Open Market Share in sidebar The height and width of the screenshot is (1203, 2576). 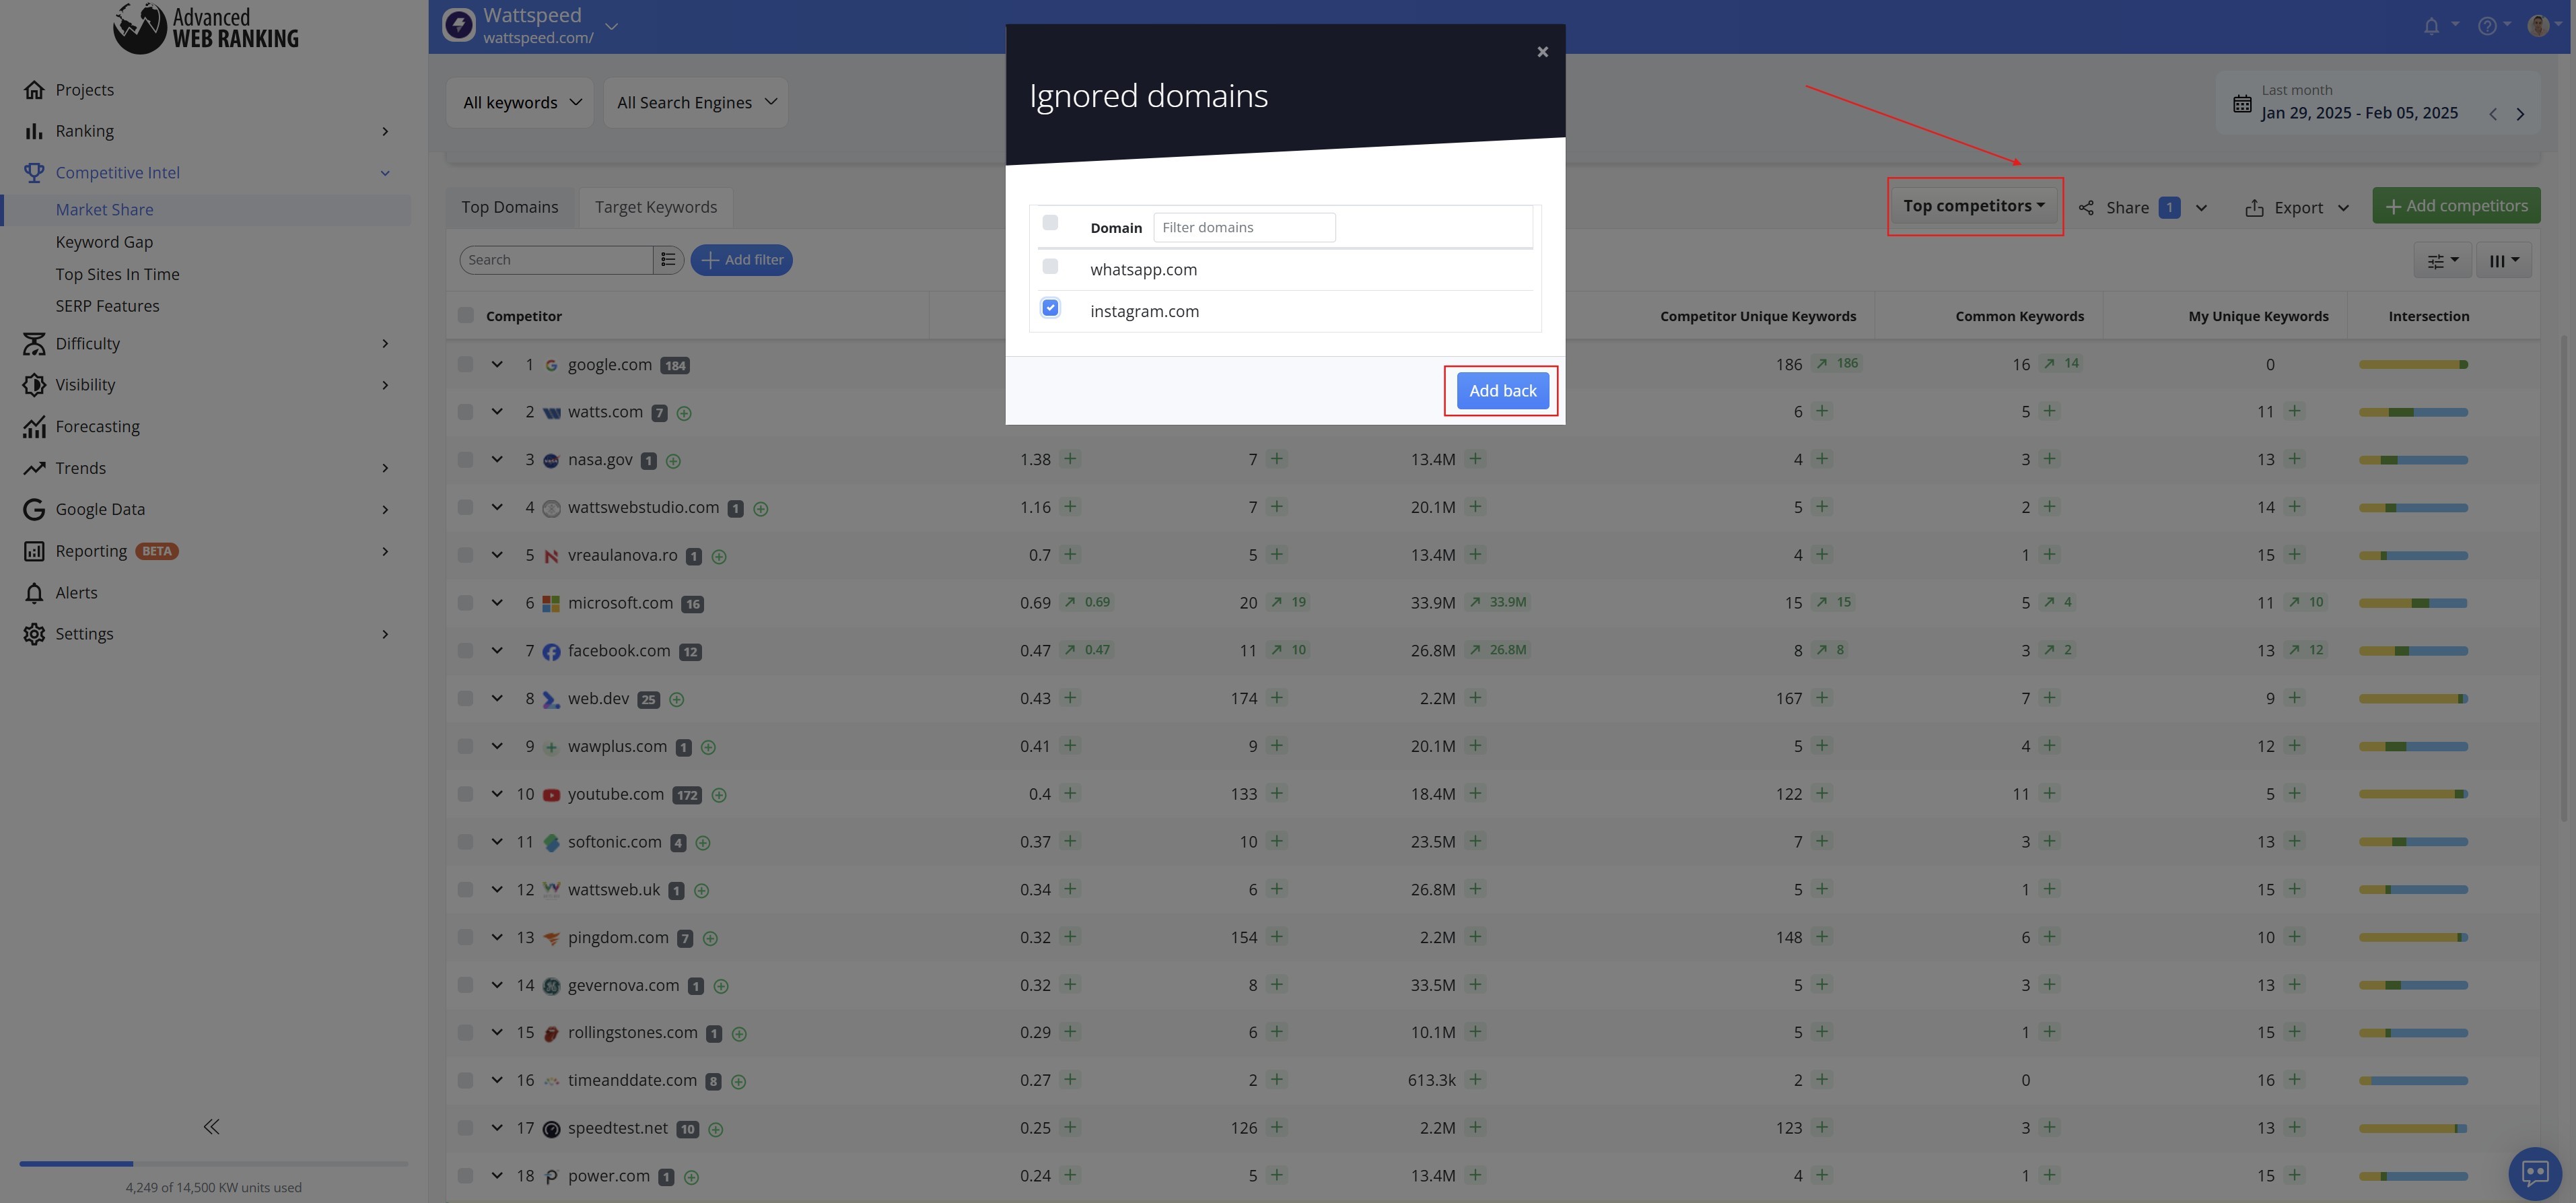pyautogui.click(x=105, y=210)
